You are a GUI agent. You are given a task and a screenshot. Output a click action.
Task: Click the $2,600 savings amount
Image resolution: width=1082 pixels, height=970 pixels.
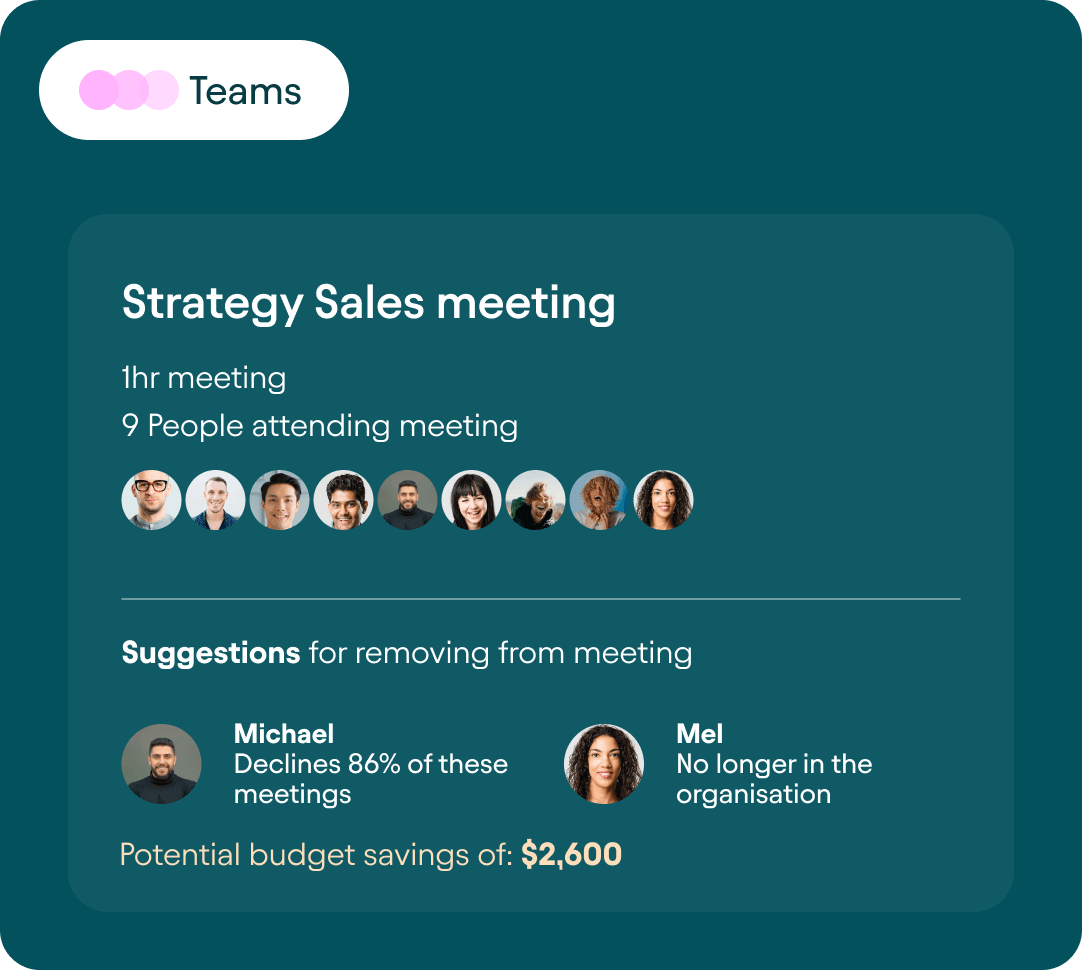click(571, 854)
